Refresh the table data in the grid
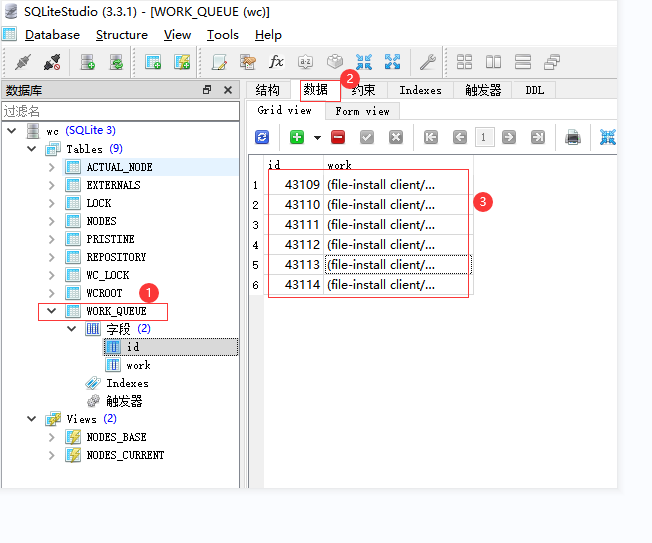This screenshot has width=652, height=543. point(262,137)
